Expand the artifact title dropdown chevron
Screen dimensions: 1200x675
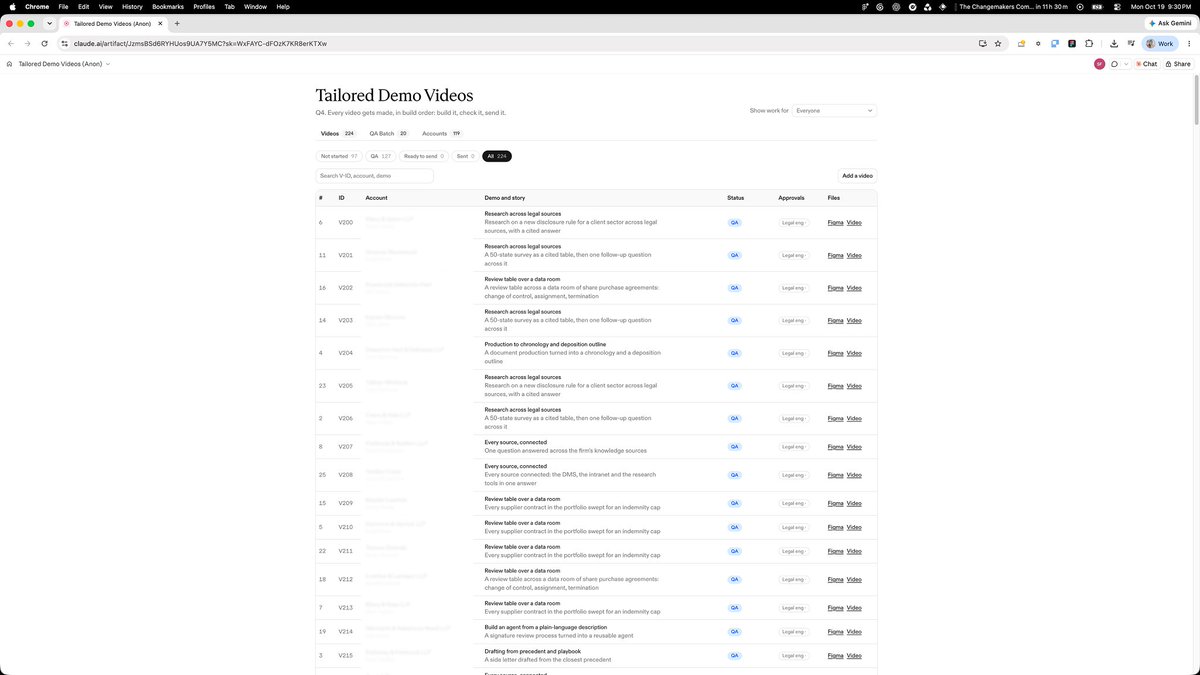[108, 64]
